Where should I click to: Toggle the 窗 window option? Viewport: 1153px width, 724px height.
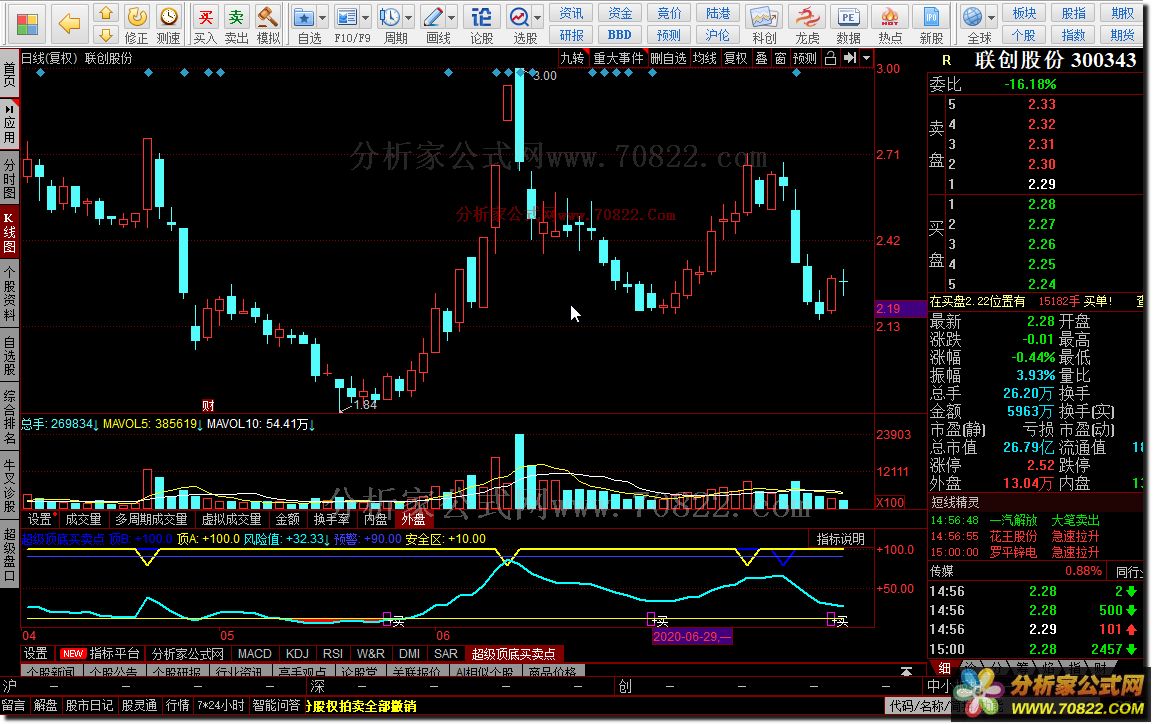coord(780,58)
